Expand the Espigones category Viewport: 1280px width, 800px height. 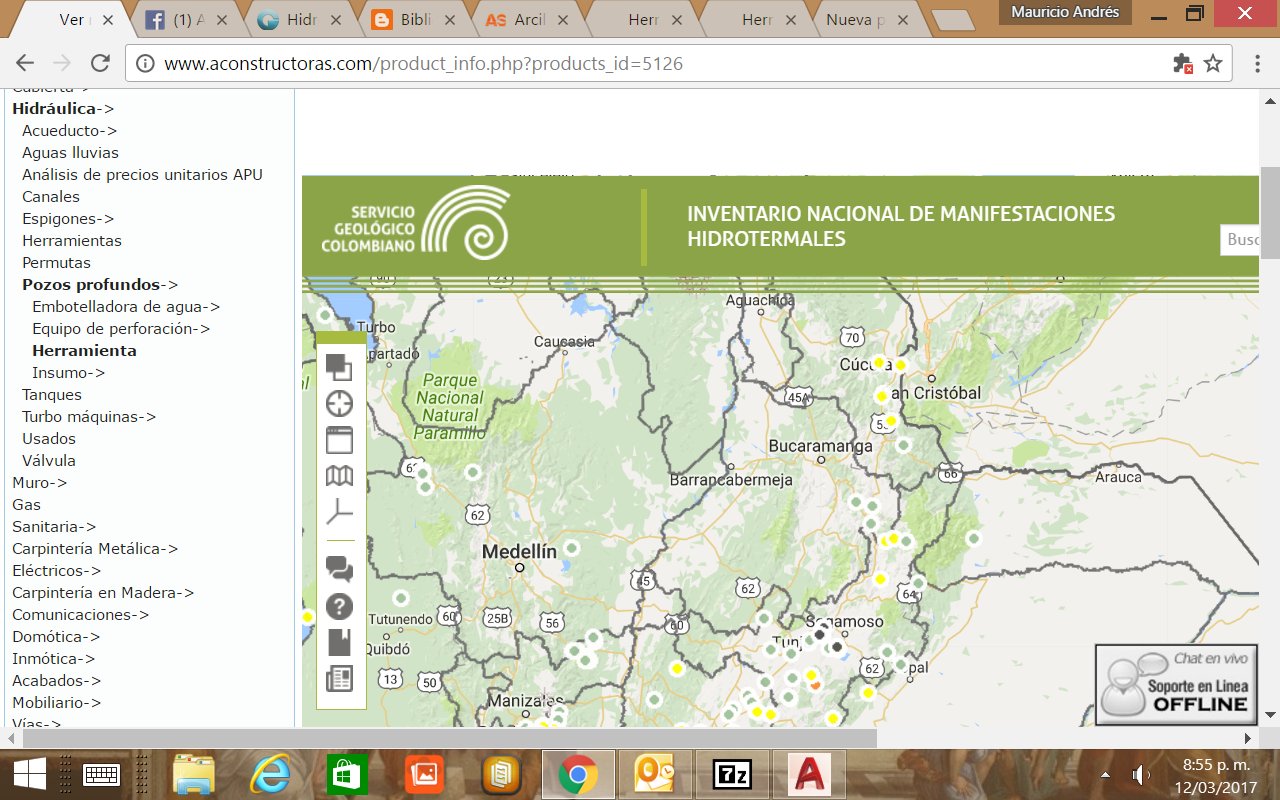pos(68,219)
